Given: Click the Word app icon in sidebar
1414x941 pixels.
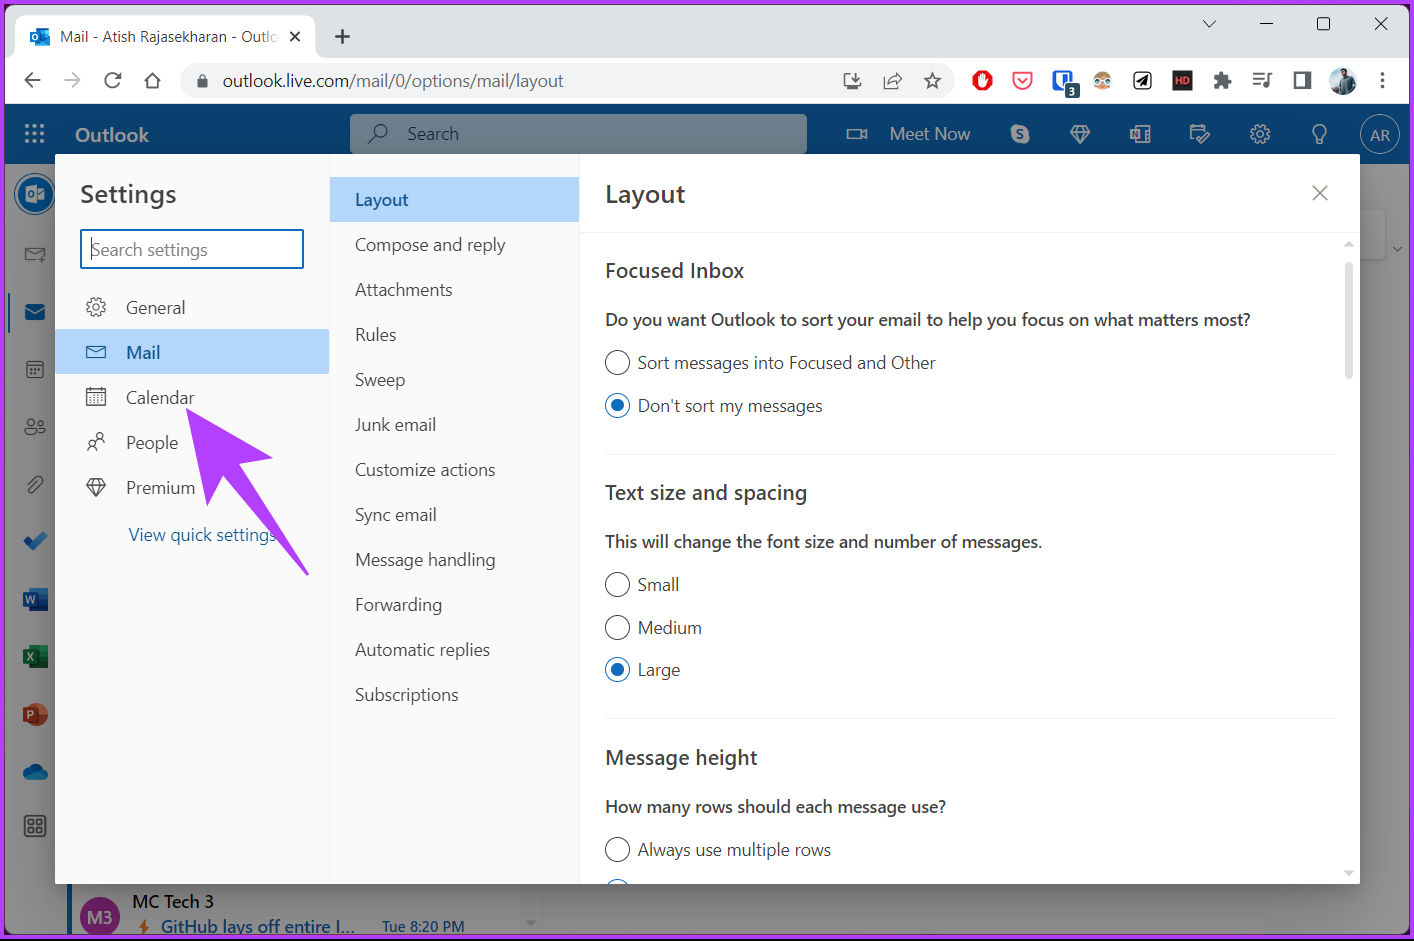Looking at the screenshot, I should tap(35, 599).
